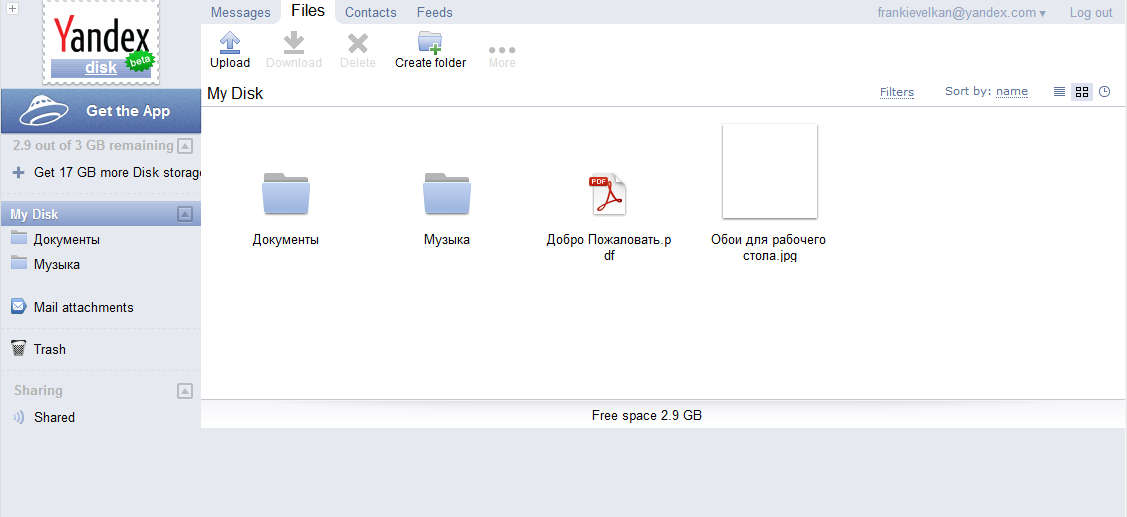Click the Музыка folder name label

pyautogui.click(x=447, y=239)
